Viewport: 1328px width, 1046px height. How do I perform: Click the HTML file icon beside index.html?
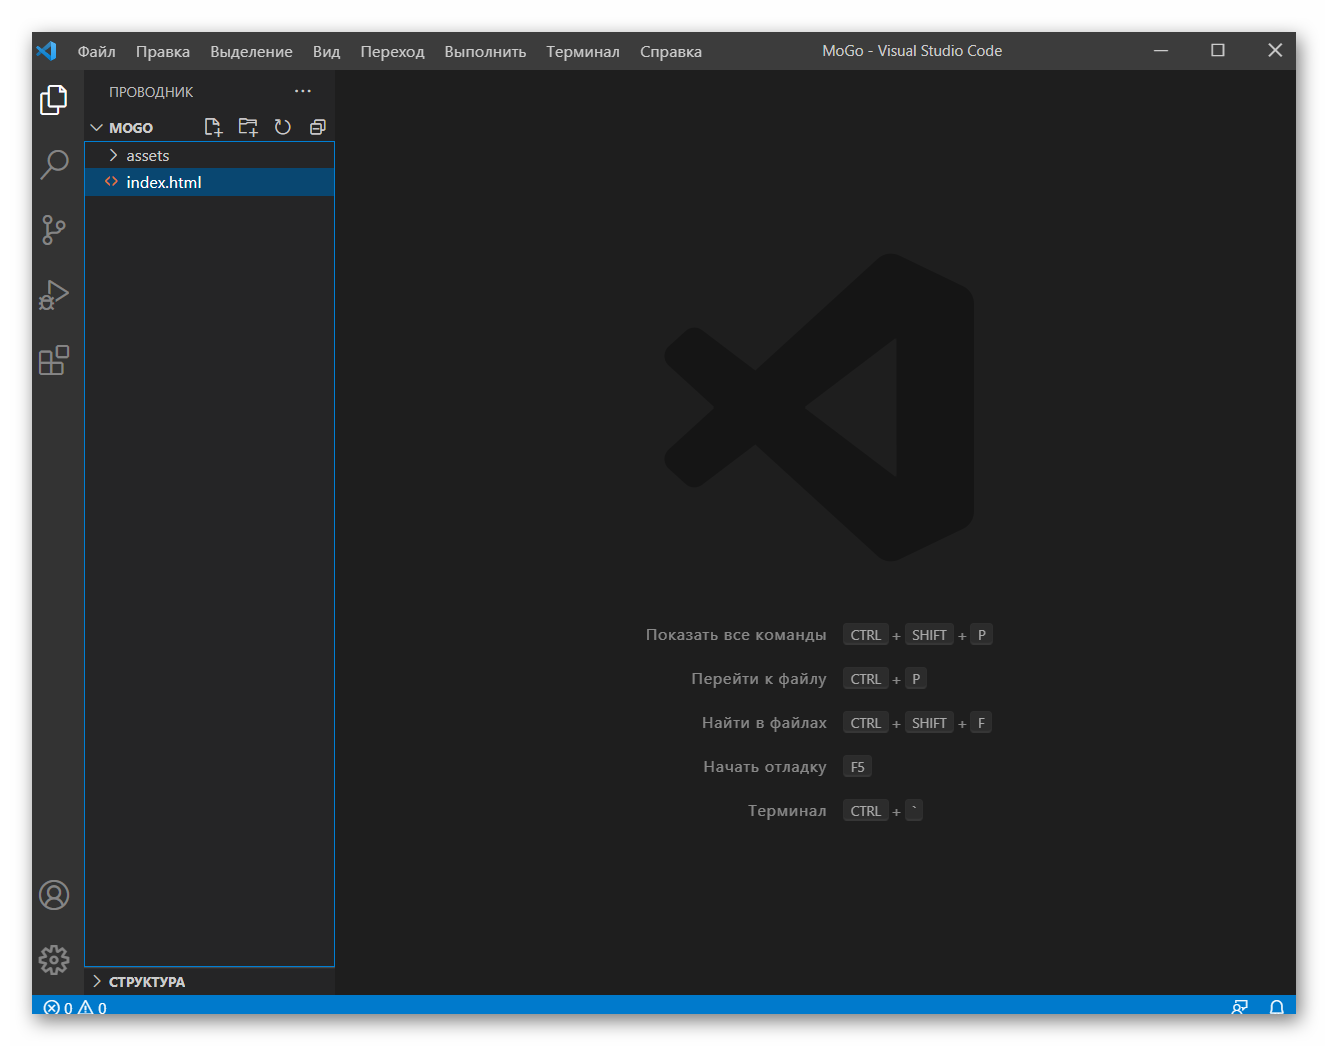pyautogui.click(x=111, y=182)
